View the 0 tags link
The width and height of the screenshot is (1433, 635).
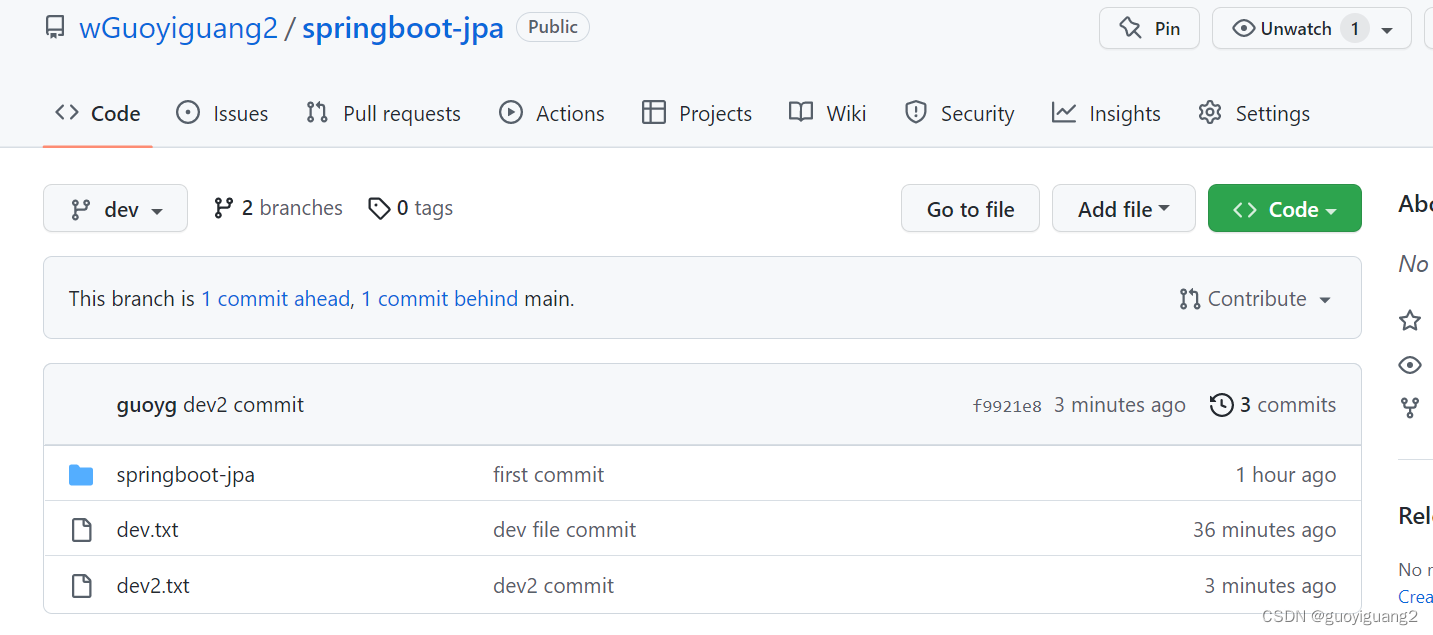[411, 207]
